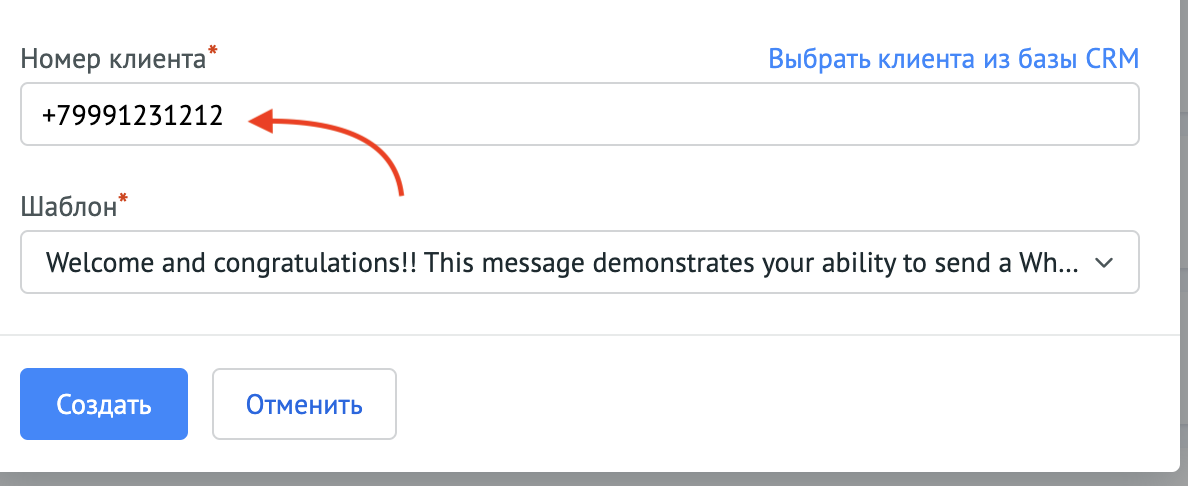Click the Создать button
1188x486 pixels.
tap(104, 404)
